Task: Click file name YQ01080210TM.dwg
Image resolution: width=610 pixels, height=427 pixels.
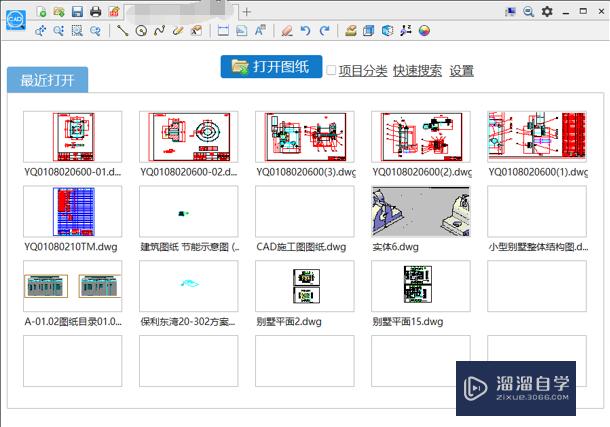Action: point(70,247)
